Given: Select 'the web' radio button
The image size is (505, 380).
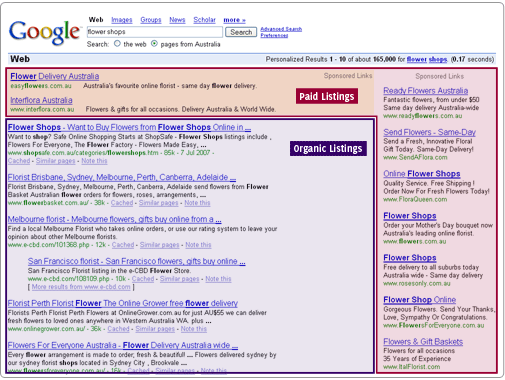Looking at the screenshot, I should point(117,44).
